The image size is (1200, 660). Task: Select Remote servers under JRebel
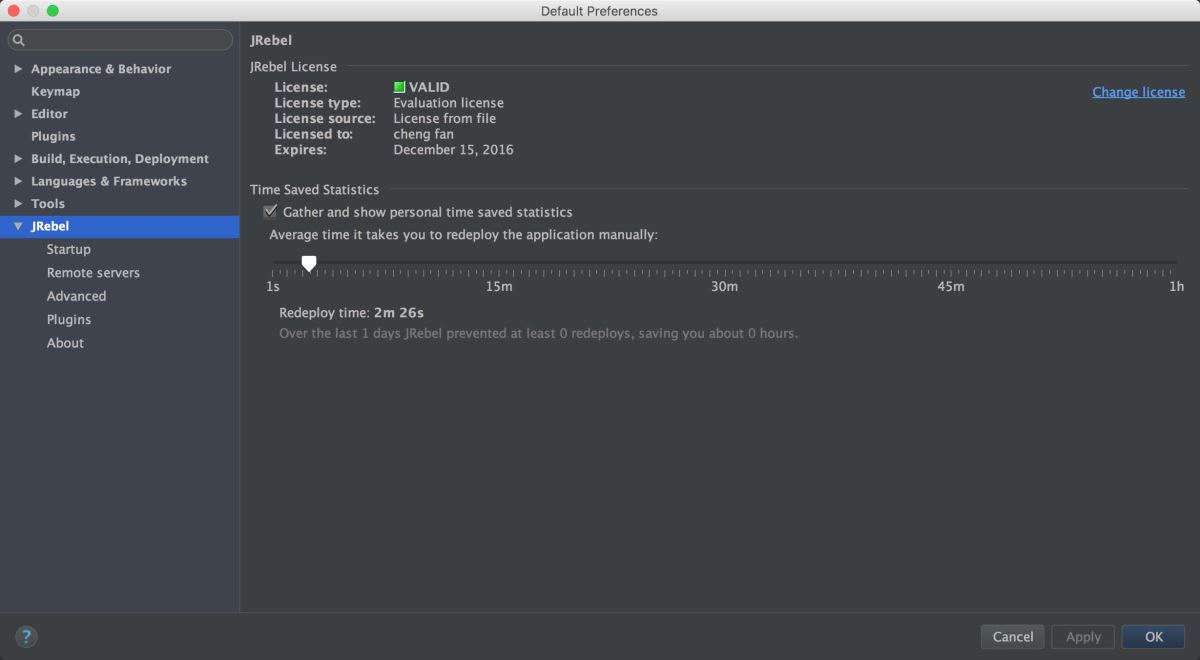click(x=93, y=273)
